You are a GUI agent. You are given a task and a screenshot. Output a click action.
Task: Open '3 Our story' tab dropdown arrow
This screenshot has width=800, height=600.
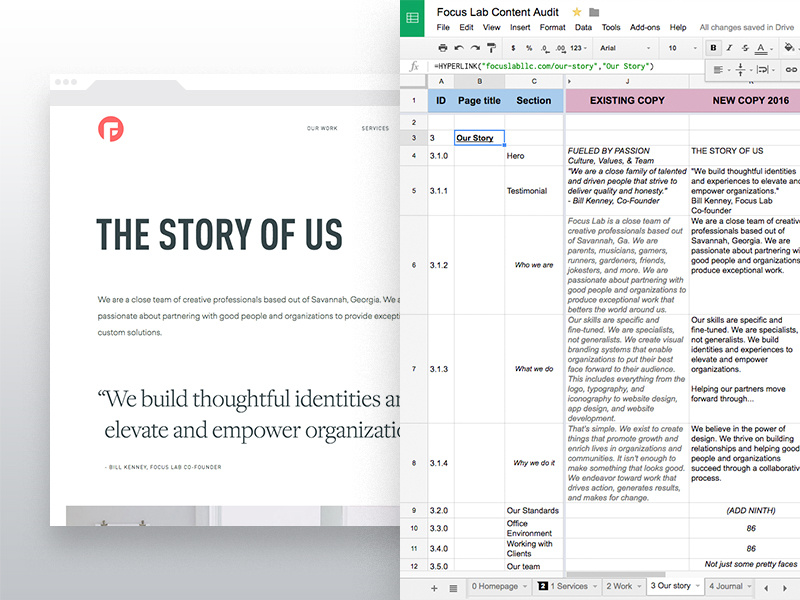tap(698, 586)
